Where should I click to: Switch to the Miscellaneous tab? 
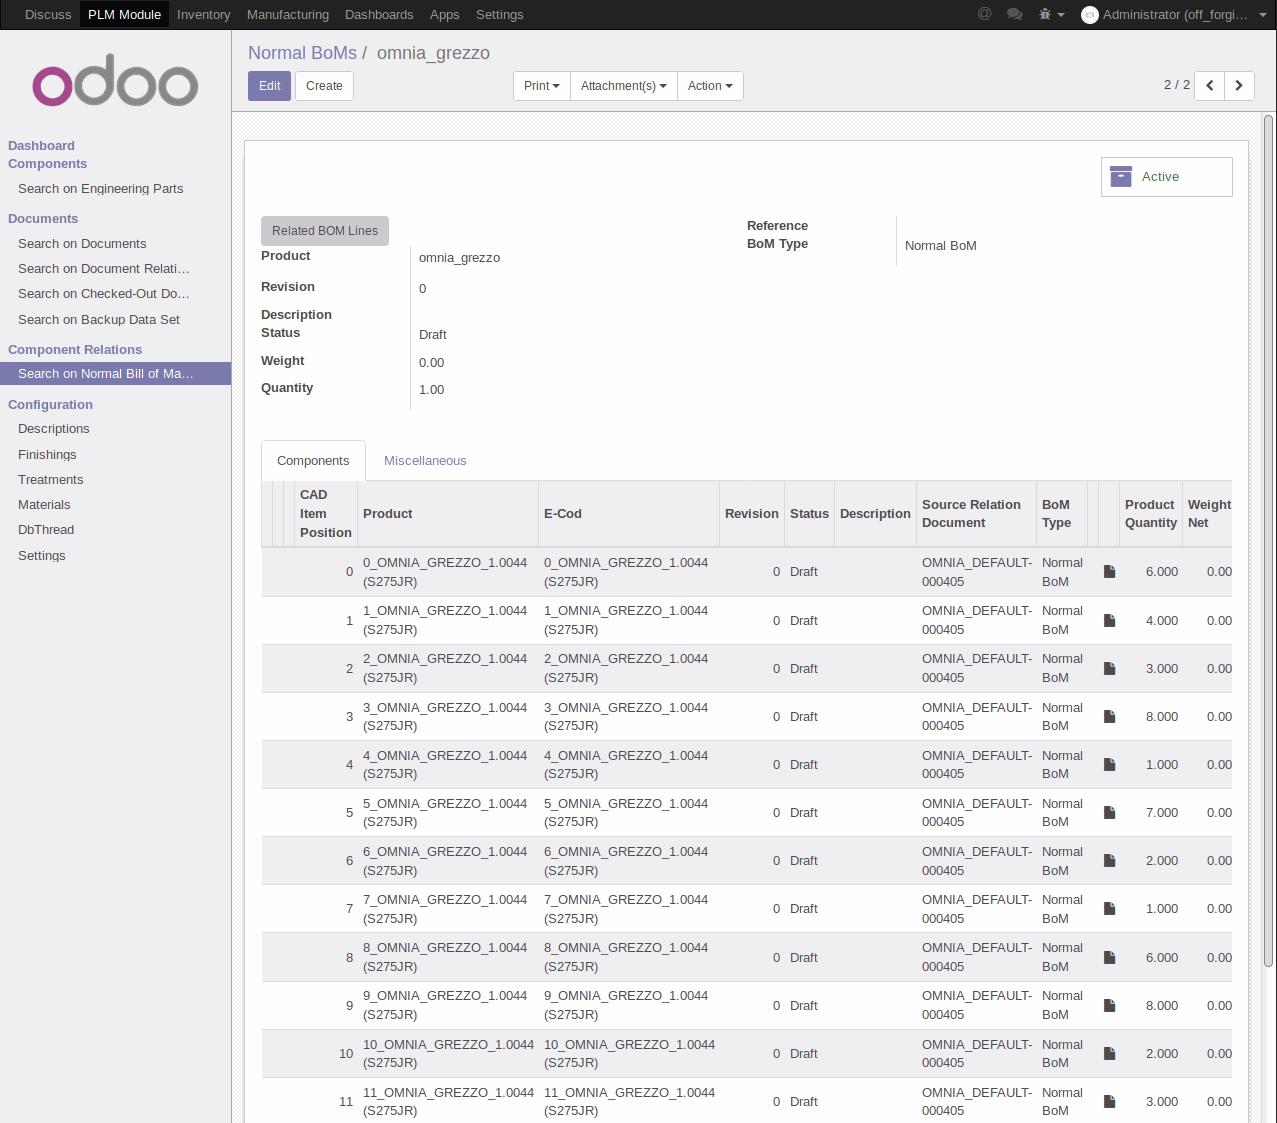point(425,460)
